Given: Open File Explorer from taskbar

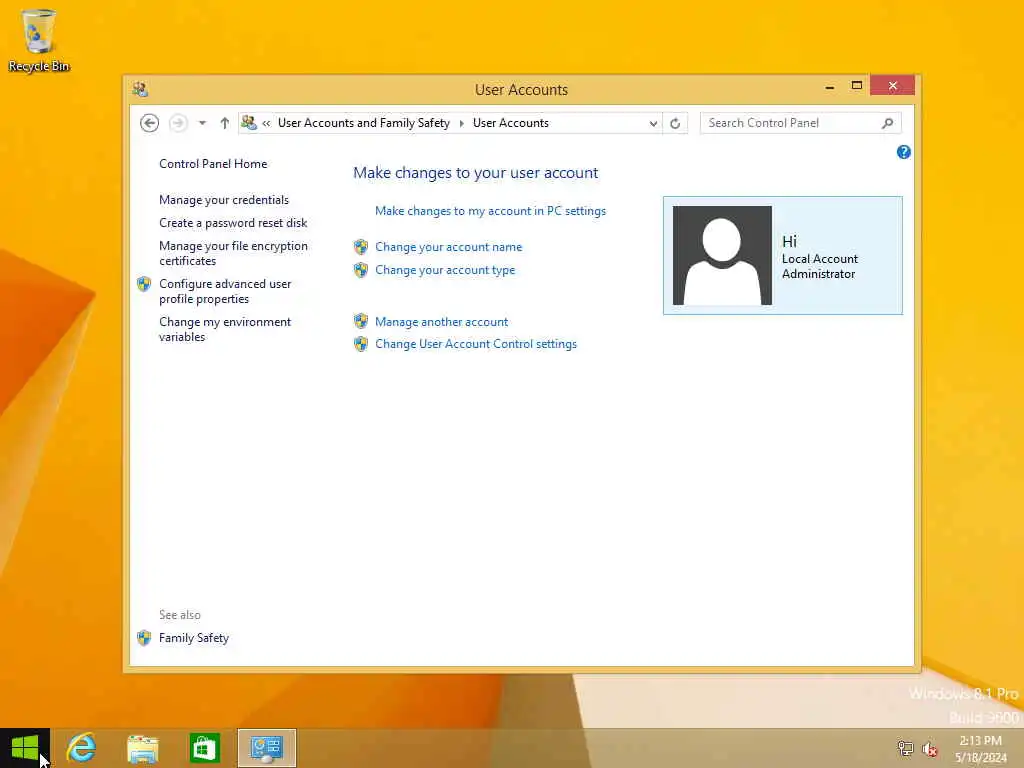Looking at the screenshot, I should coord(143,748).
